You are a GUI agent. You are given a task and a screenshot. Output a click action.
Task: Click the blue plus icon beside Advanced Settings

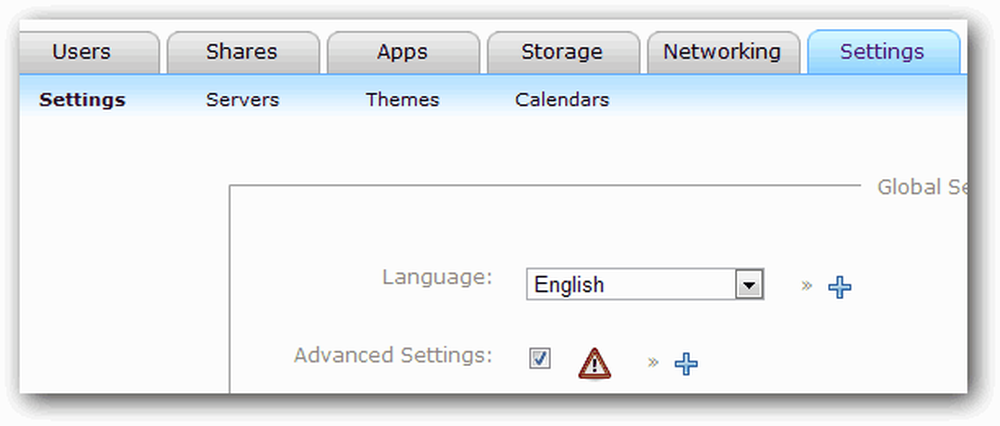point(686,364)
